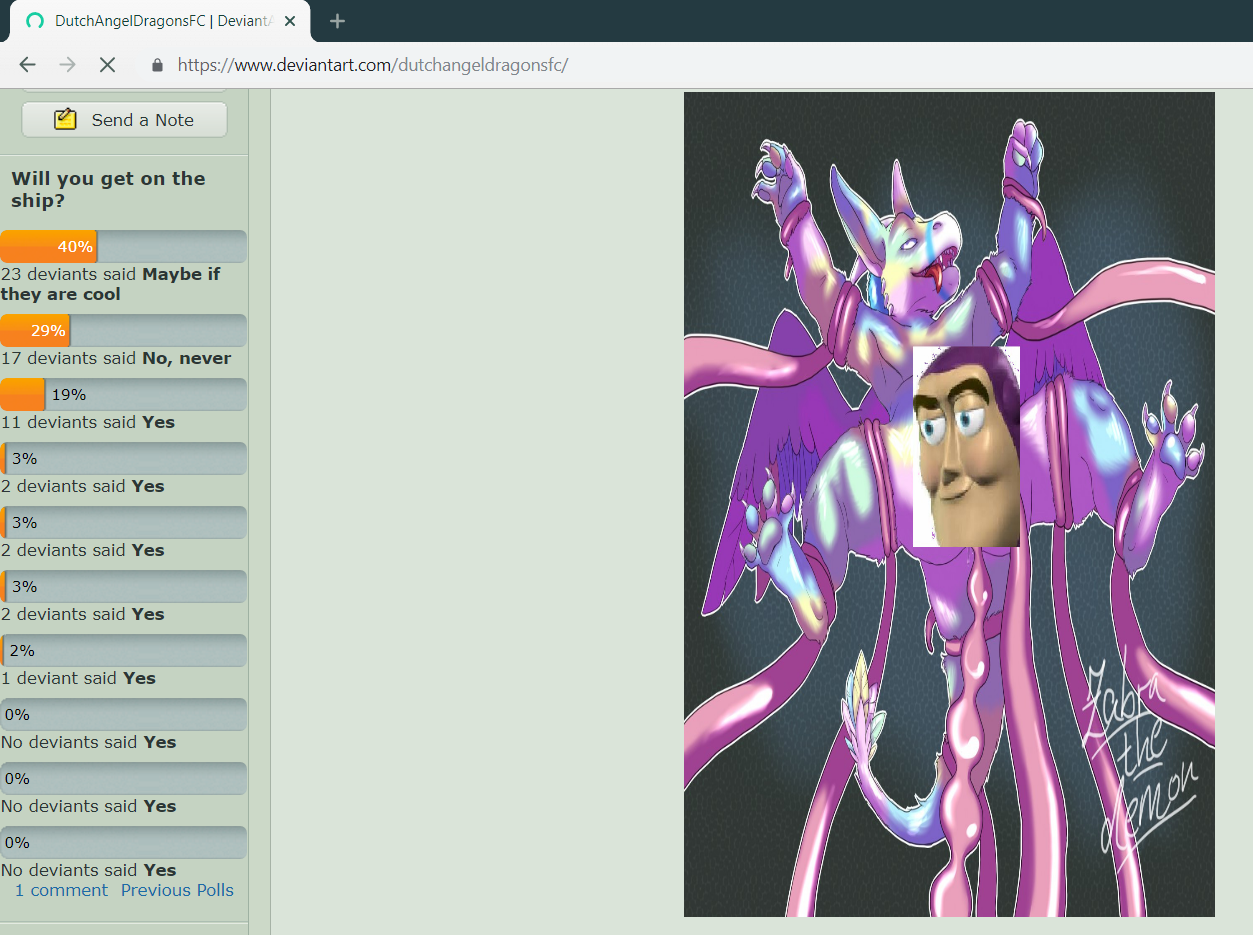This screenshot has width=1253, height=935.
Task: Stop page loading with the X button
Action: click(x=107, y=65)
